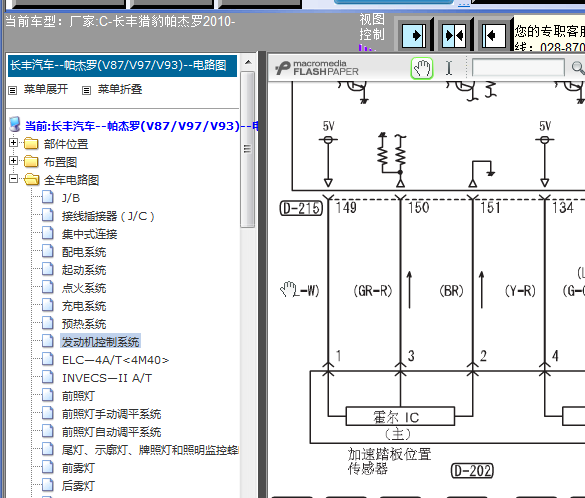Click the 菜单折叠 collapse-menu button
The width and height of the screenshot is (585, 498).
pos(120,89)
